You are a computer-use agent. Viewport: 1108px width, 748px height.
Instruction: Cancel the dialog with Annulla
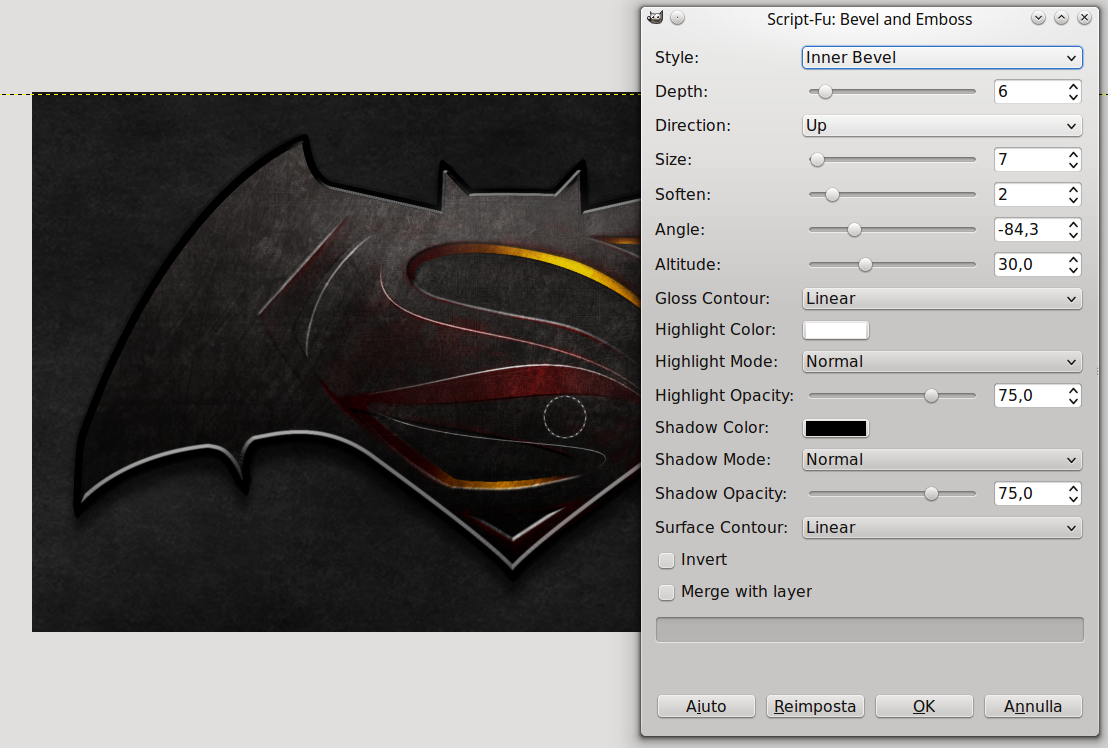coord(1032,706)
